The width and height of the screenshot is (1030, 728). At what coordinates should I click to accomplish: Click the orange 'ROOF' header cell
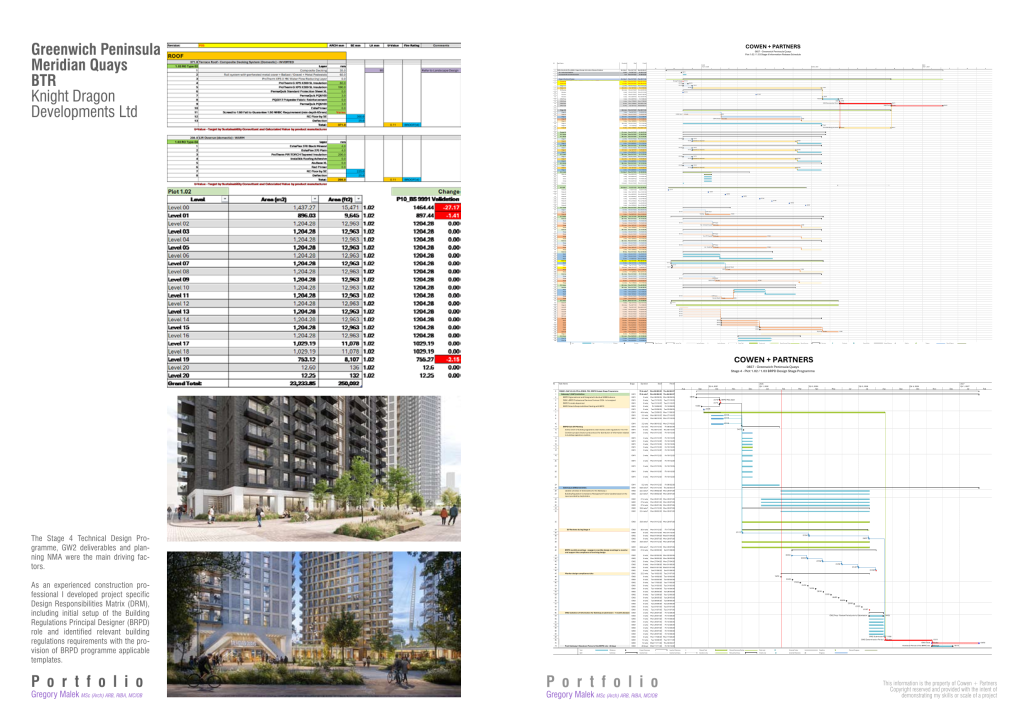(x=257, y=56)
